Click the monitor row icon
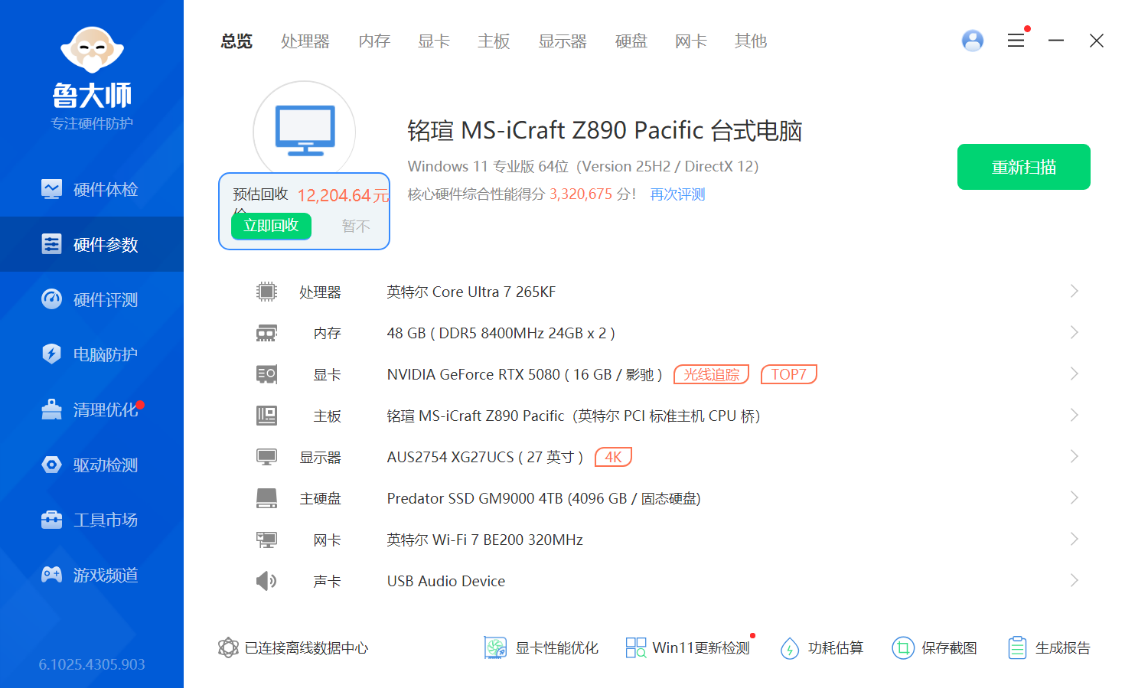 266,457
